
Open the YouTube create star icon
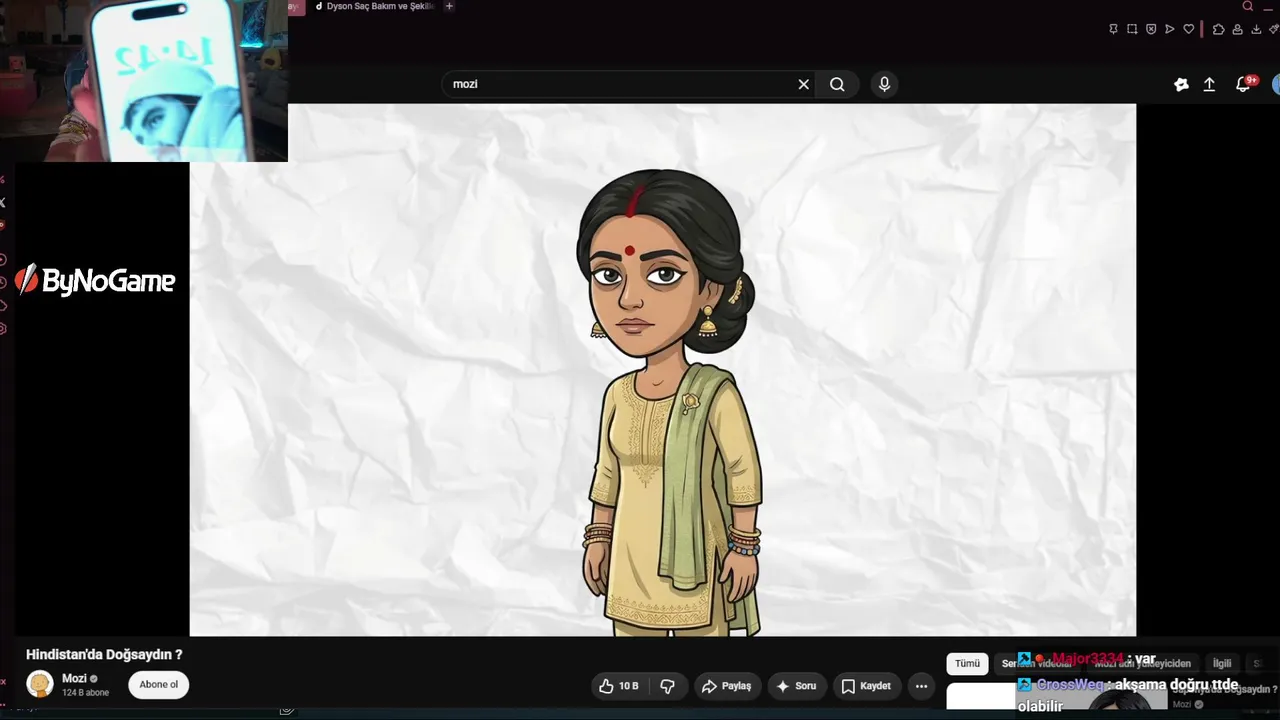(1181, 85)
